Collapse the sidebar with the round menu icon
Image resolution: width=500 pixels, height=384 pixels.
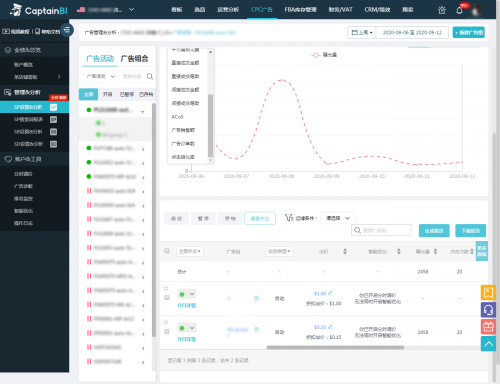pos(67,30)
